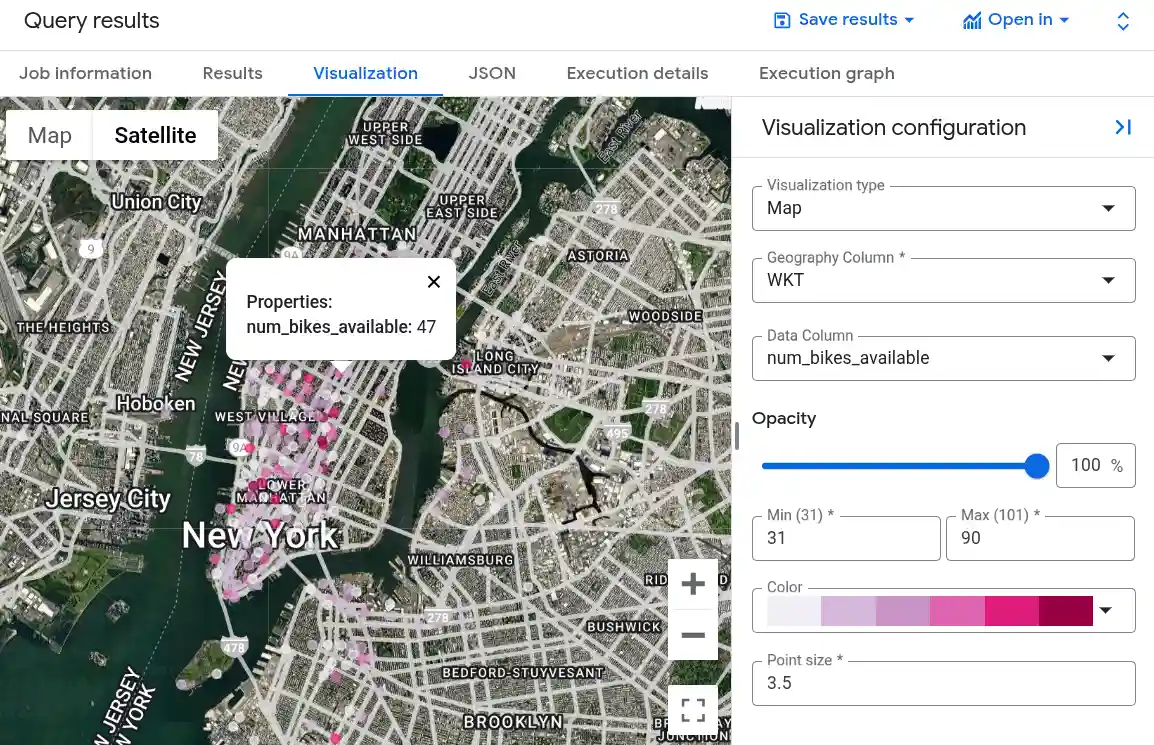This screenshot has width=1154, height=745.
Task: Edit the Point size field
Action: point(944,683)
